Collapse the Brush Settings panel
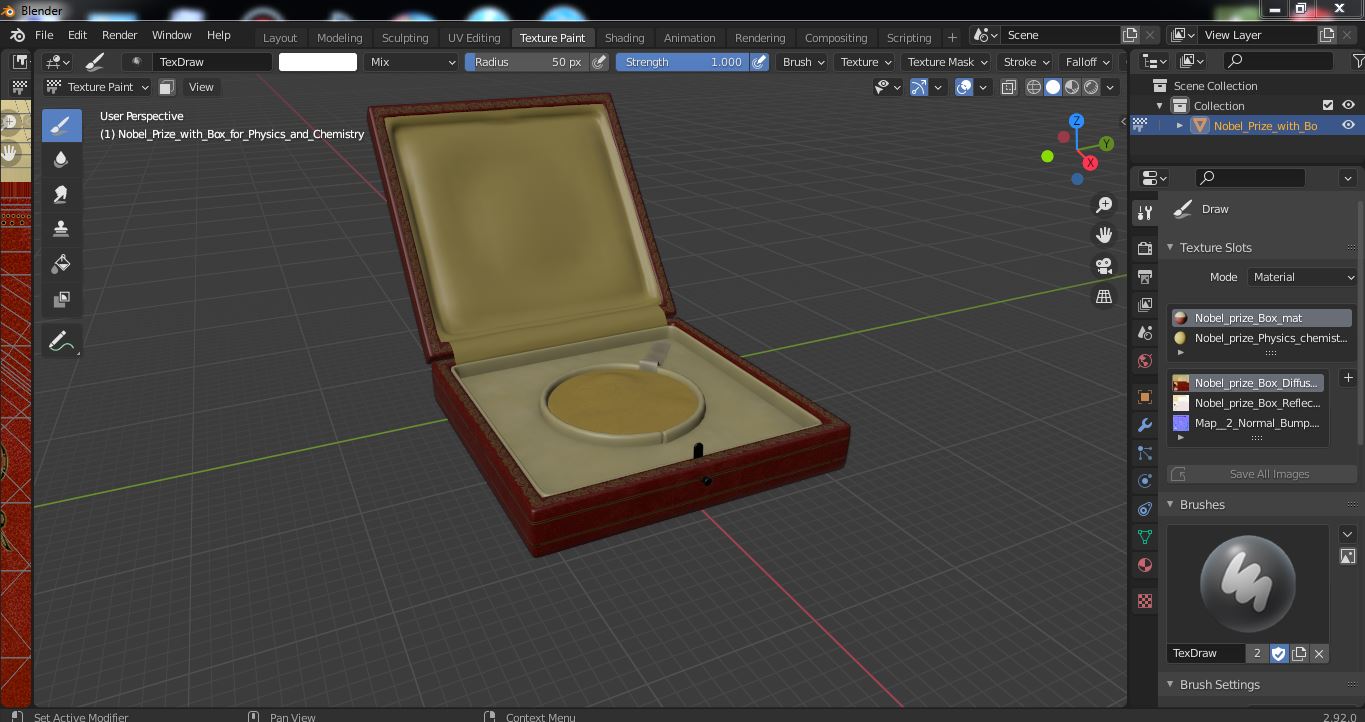The image size is (1365, 722). (1171, 685)
